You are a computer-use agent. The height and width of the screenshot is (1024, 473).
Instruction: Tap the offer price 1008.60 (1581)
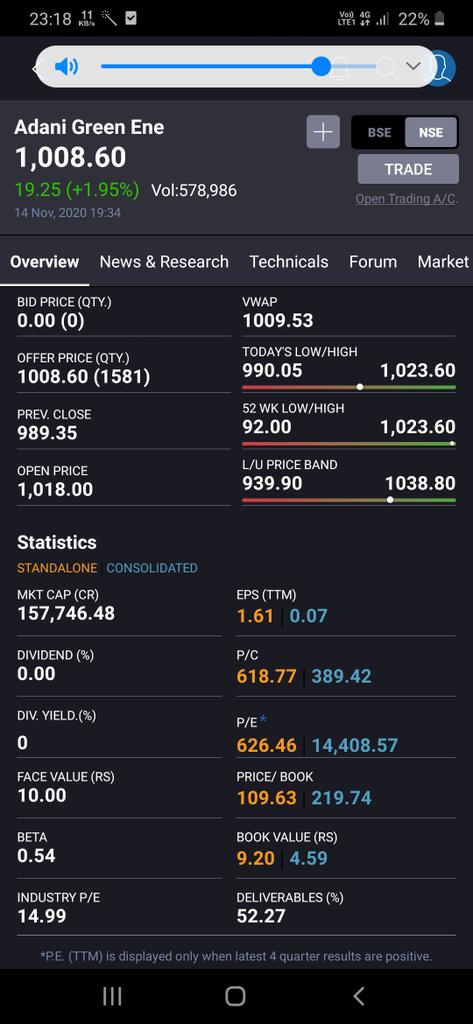(84, 377)
